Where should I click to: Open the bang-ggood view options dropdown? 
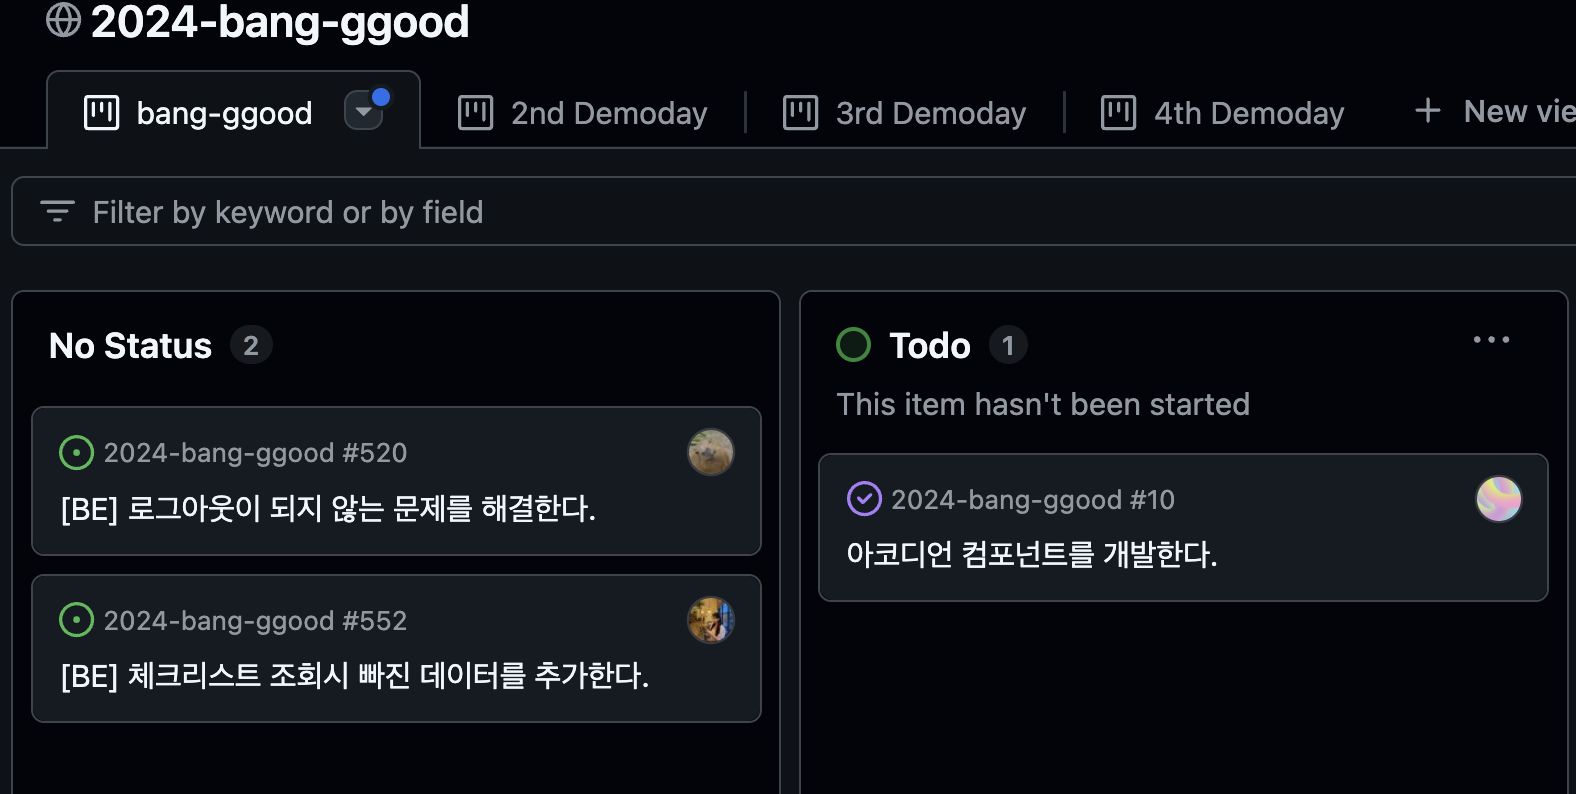pyautogui.click(x=364, y=111)
